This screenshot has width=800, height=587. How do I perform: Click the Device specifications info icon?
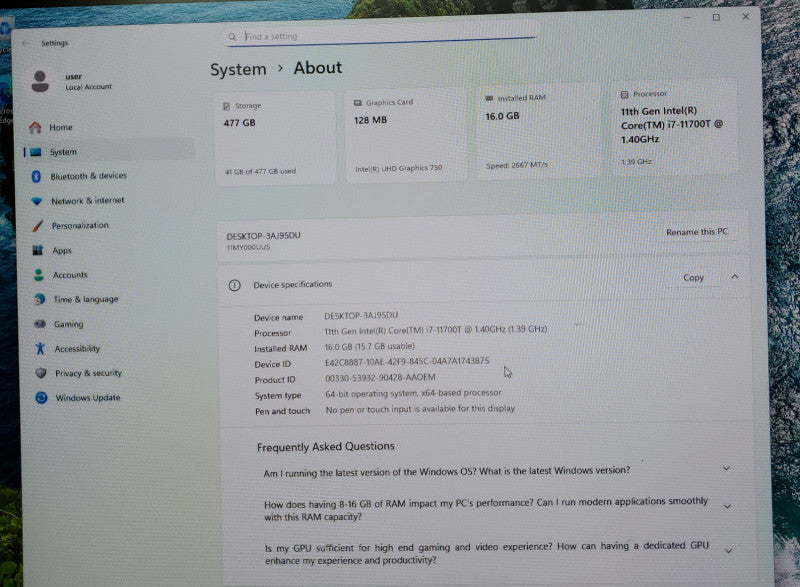[x=234, y=286]
